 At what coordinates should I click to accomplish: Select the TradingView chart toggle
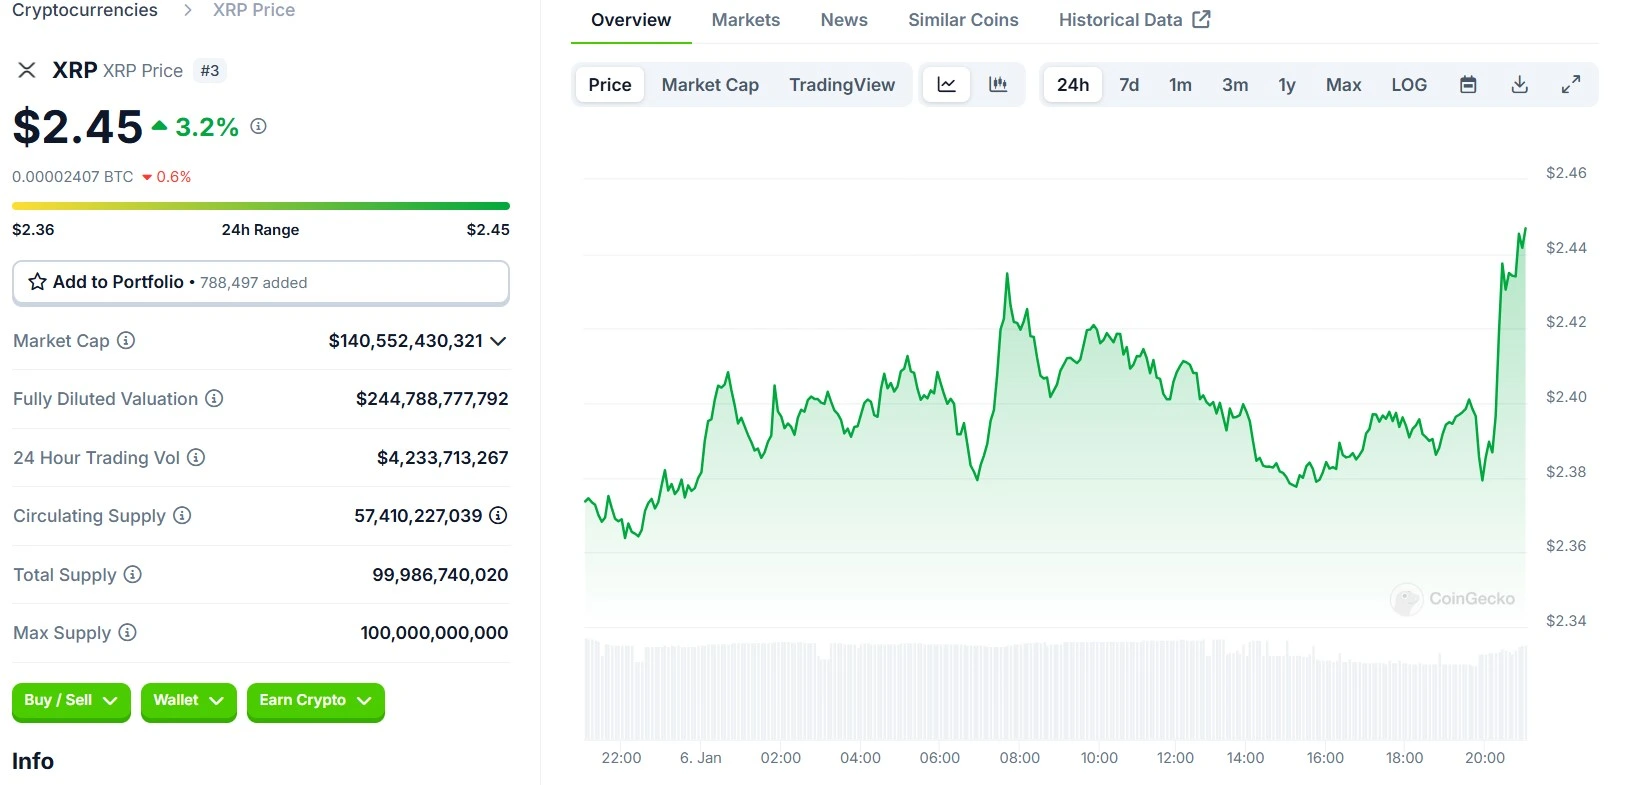[842, 85]
